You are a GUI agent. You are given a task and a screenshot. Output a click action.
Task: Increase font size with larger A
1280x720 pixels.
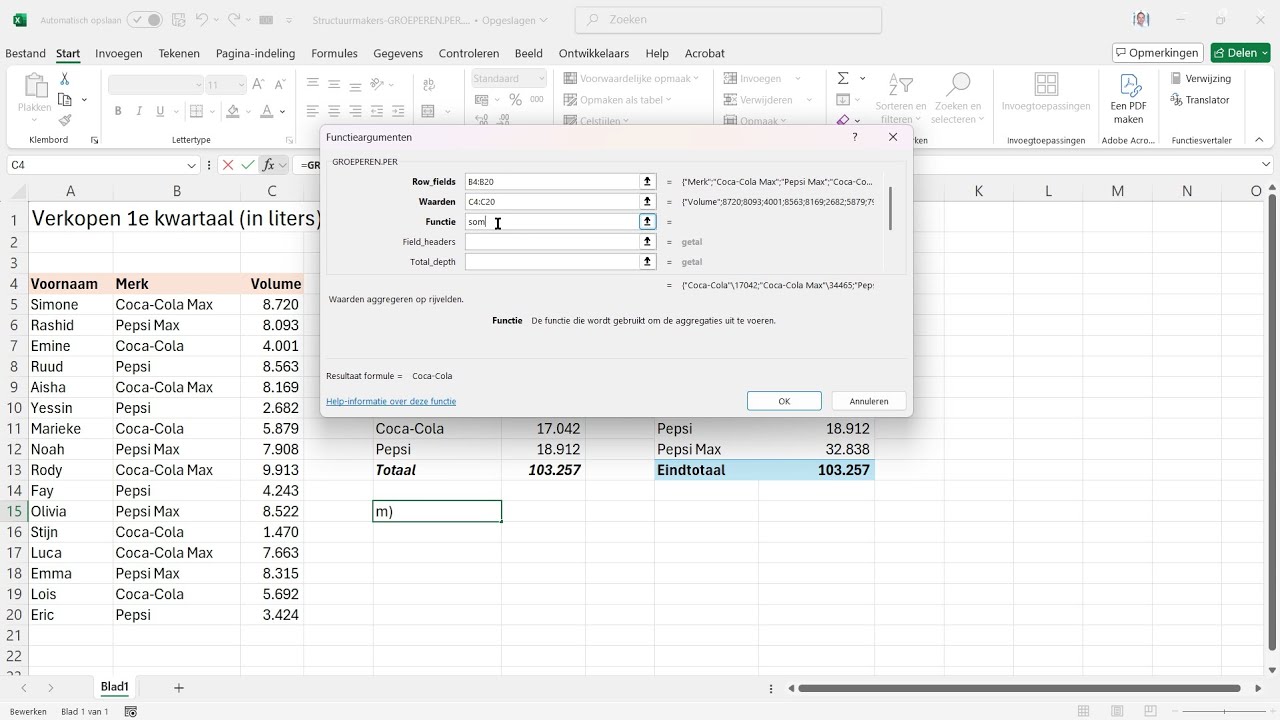258,85
